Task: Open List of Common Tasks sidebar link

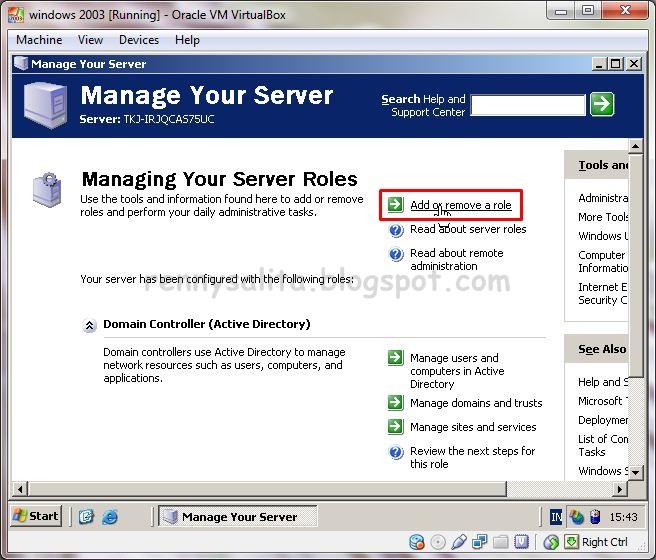Action: [603, 445]
